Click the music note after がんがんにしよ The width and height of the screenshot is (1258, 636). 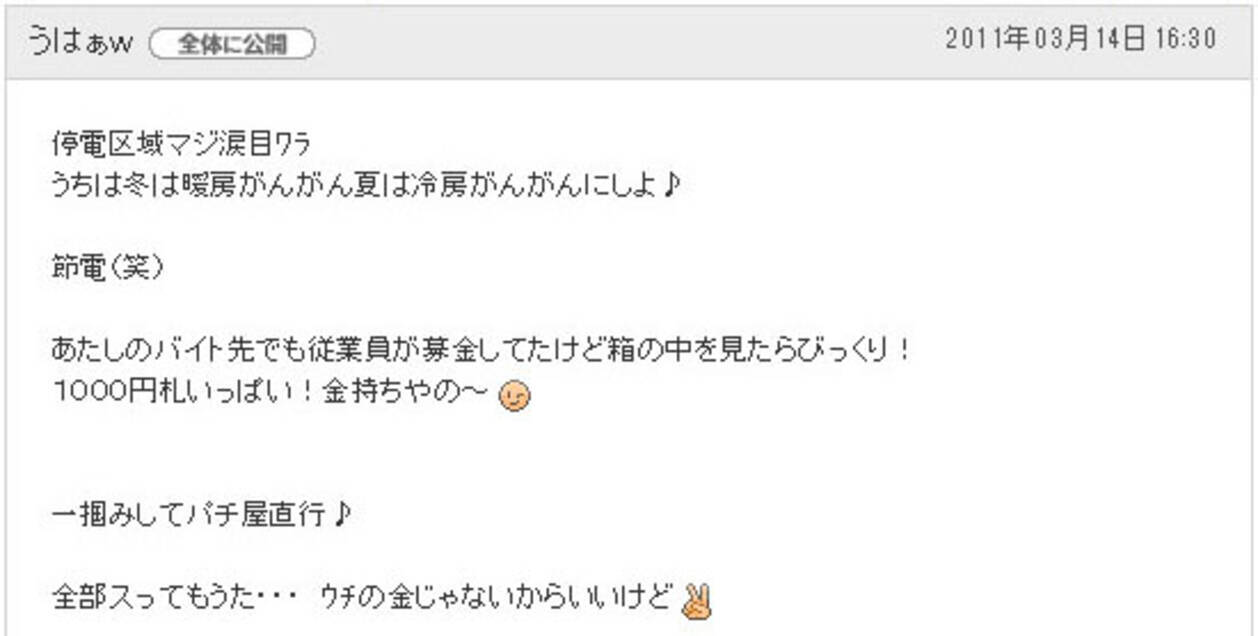click(670, 186)
